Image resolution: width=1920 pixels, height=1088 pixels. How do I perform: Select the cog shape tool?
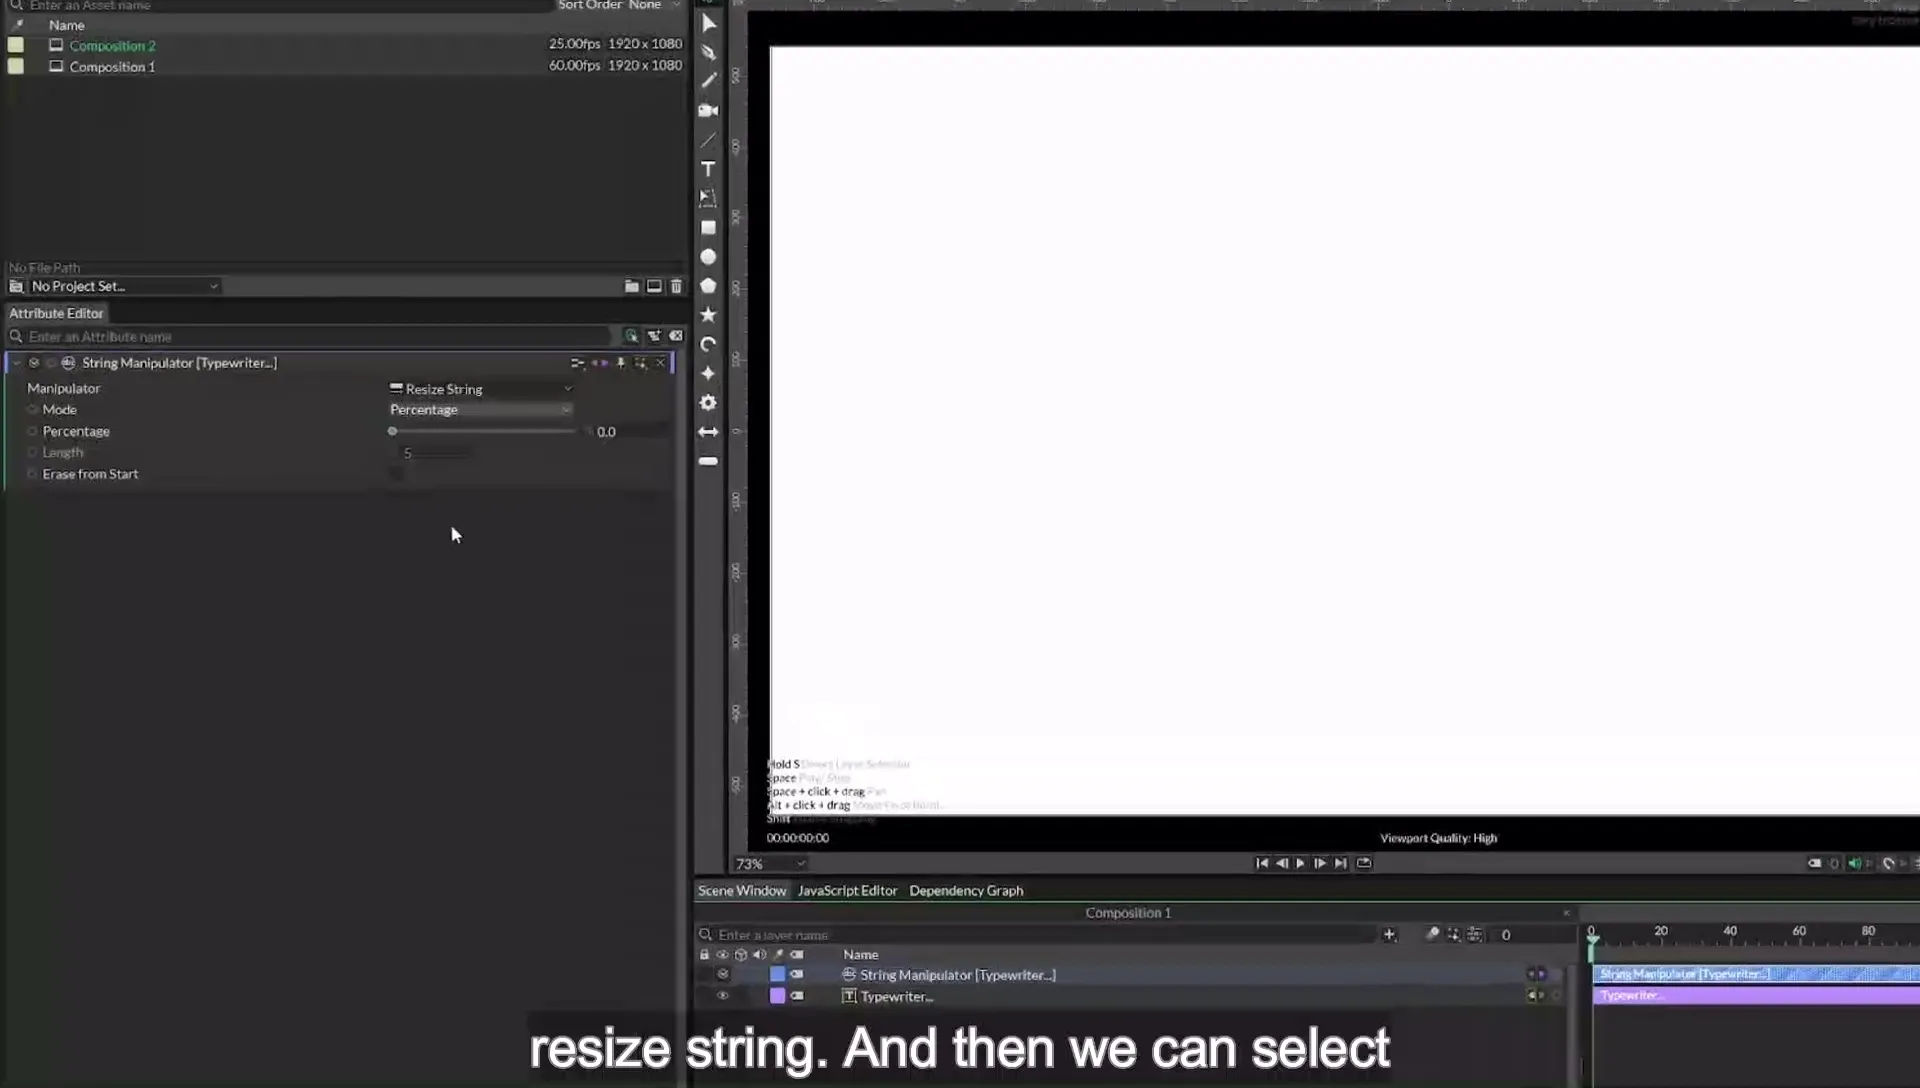708,402
